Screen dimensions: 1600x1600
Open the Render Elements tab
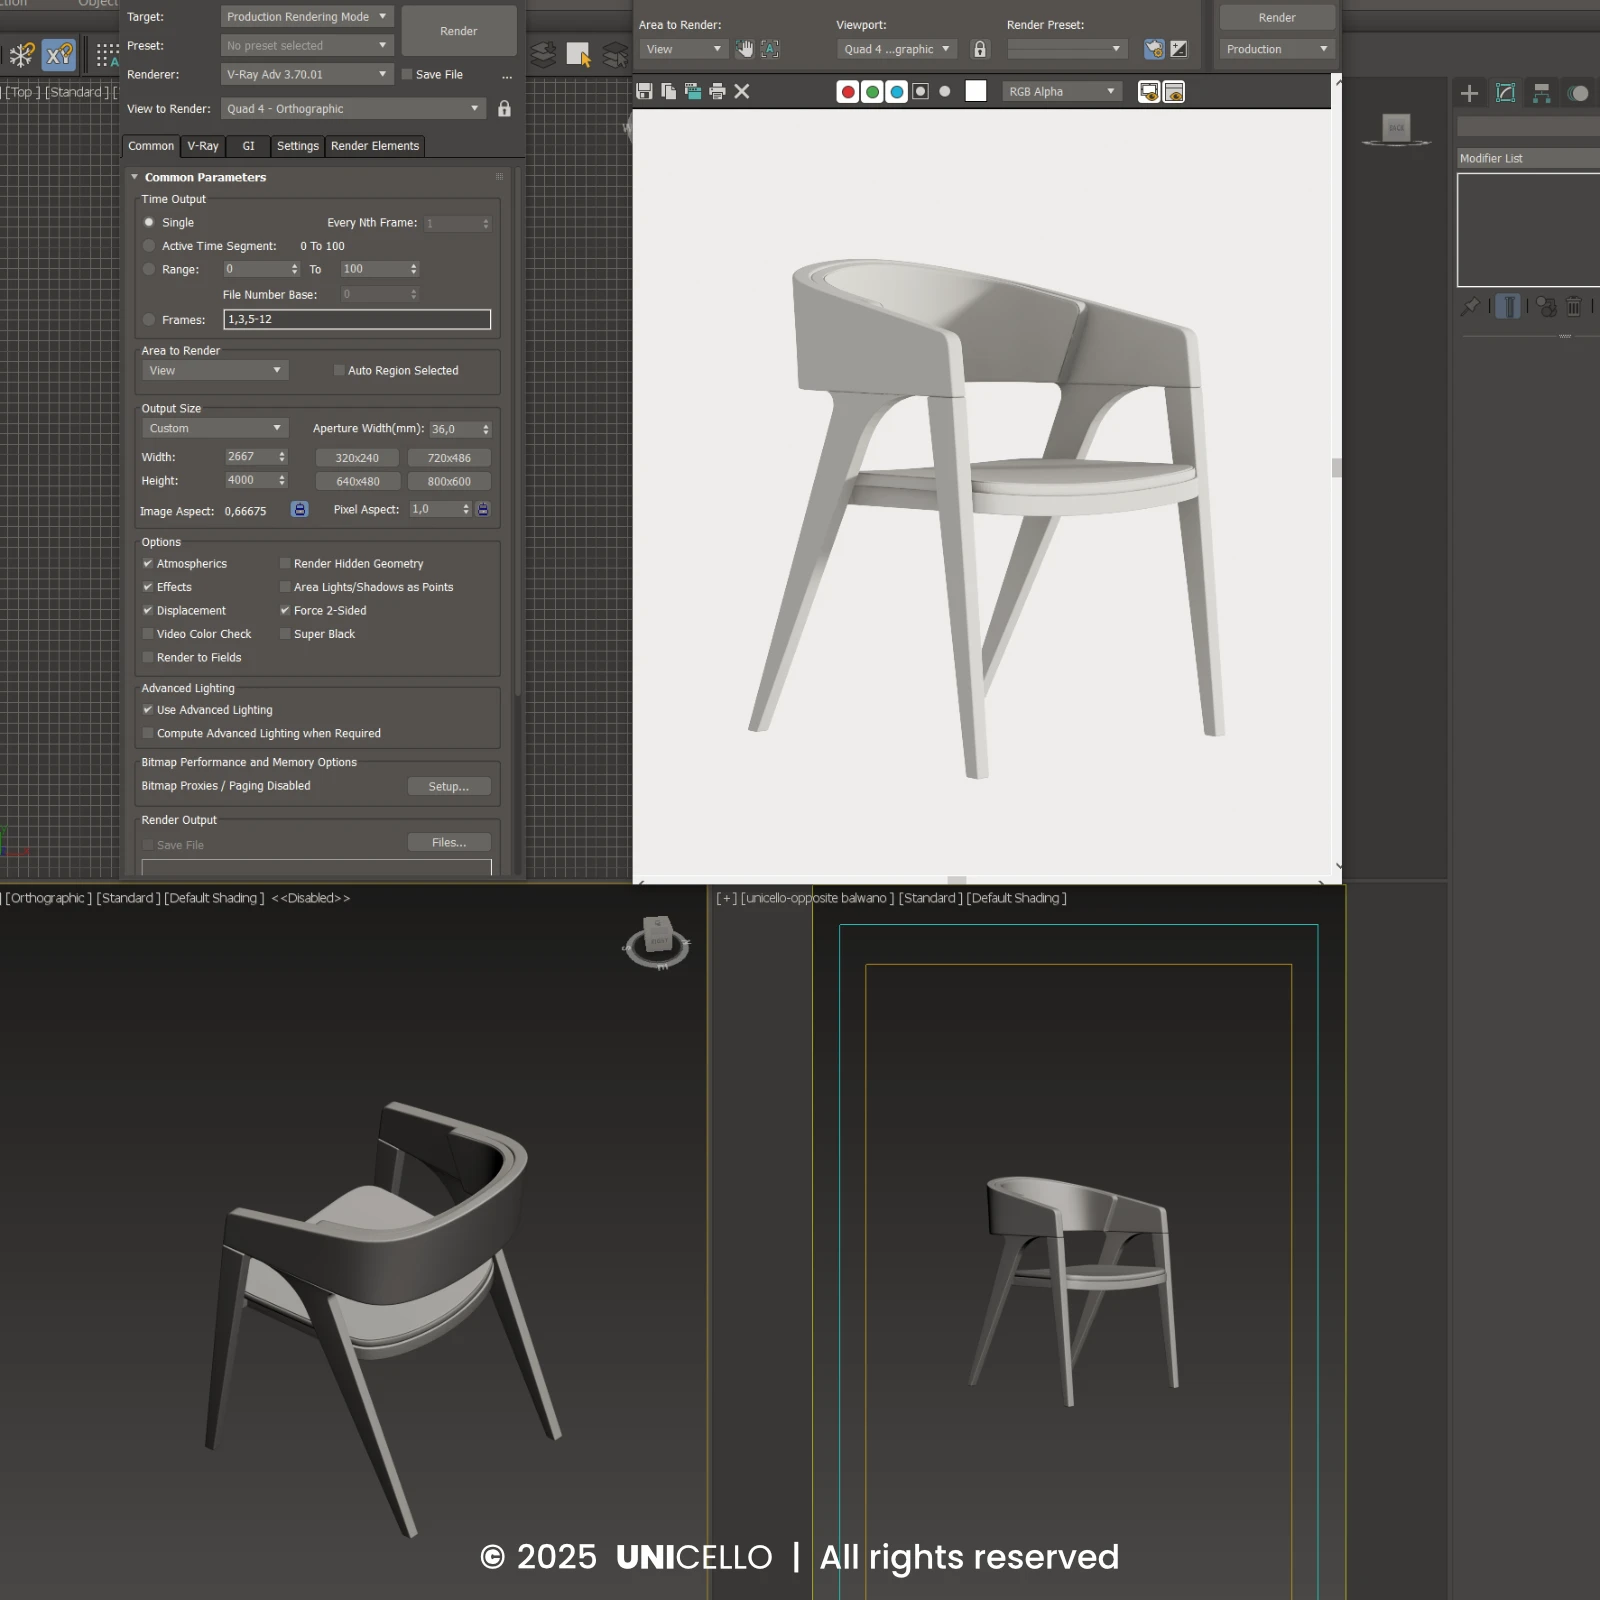coord(375,146)
